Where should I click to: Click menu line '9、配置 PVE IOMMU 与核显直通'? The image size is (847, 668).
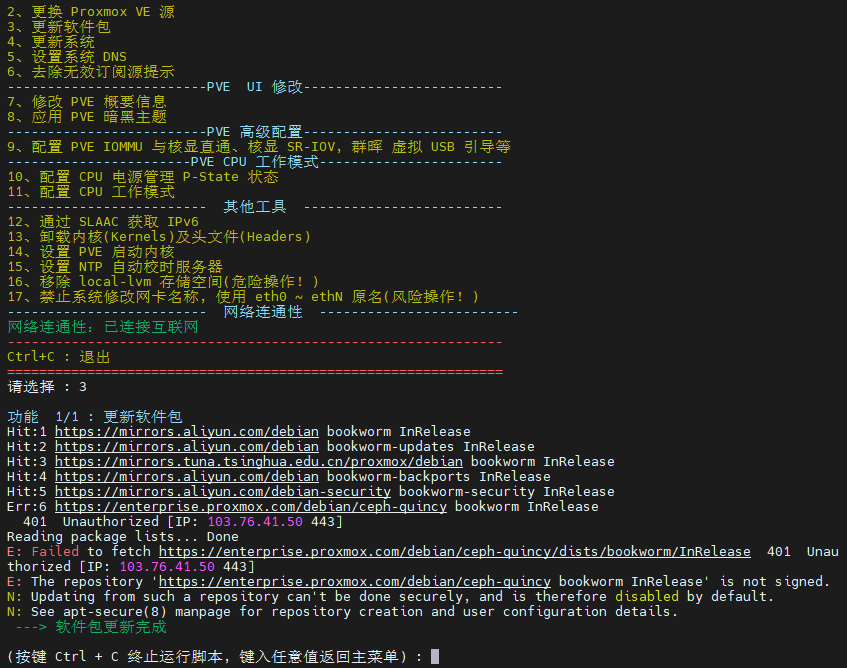259,147
